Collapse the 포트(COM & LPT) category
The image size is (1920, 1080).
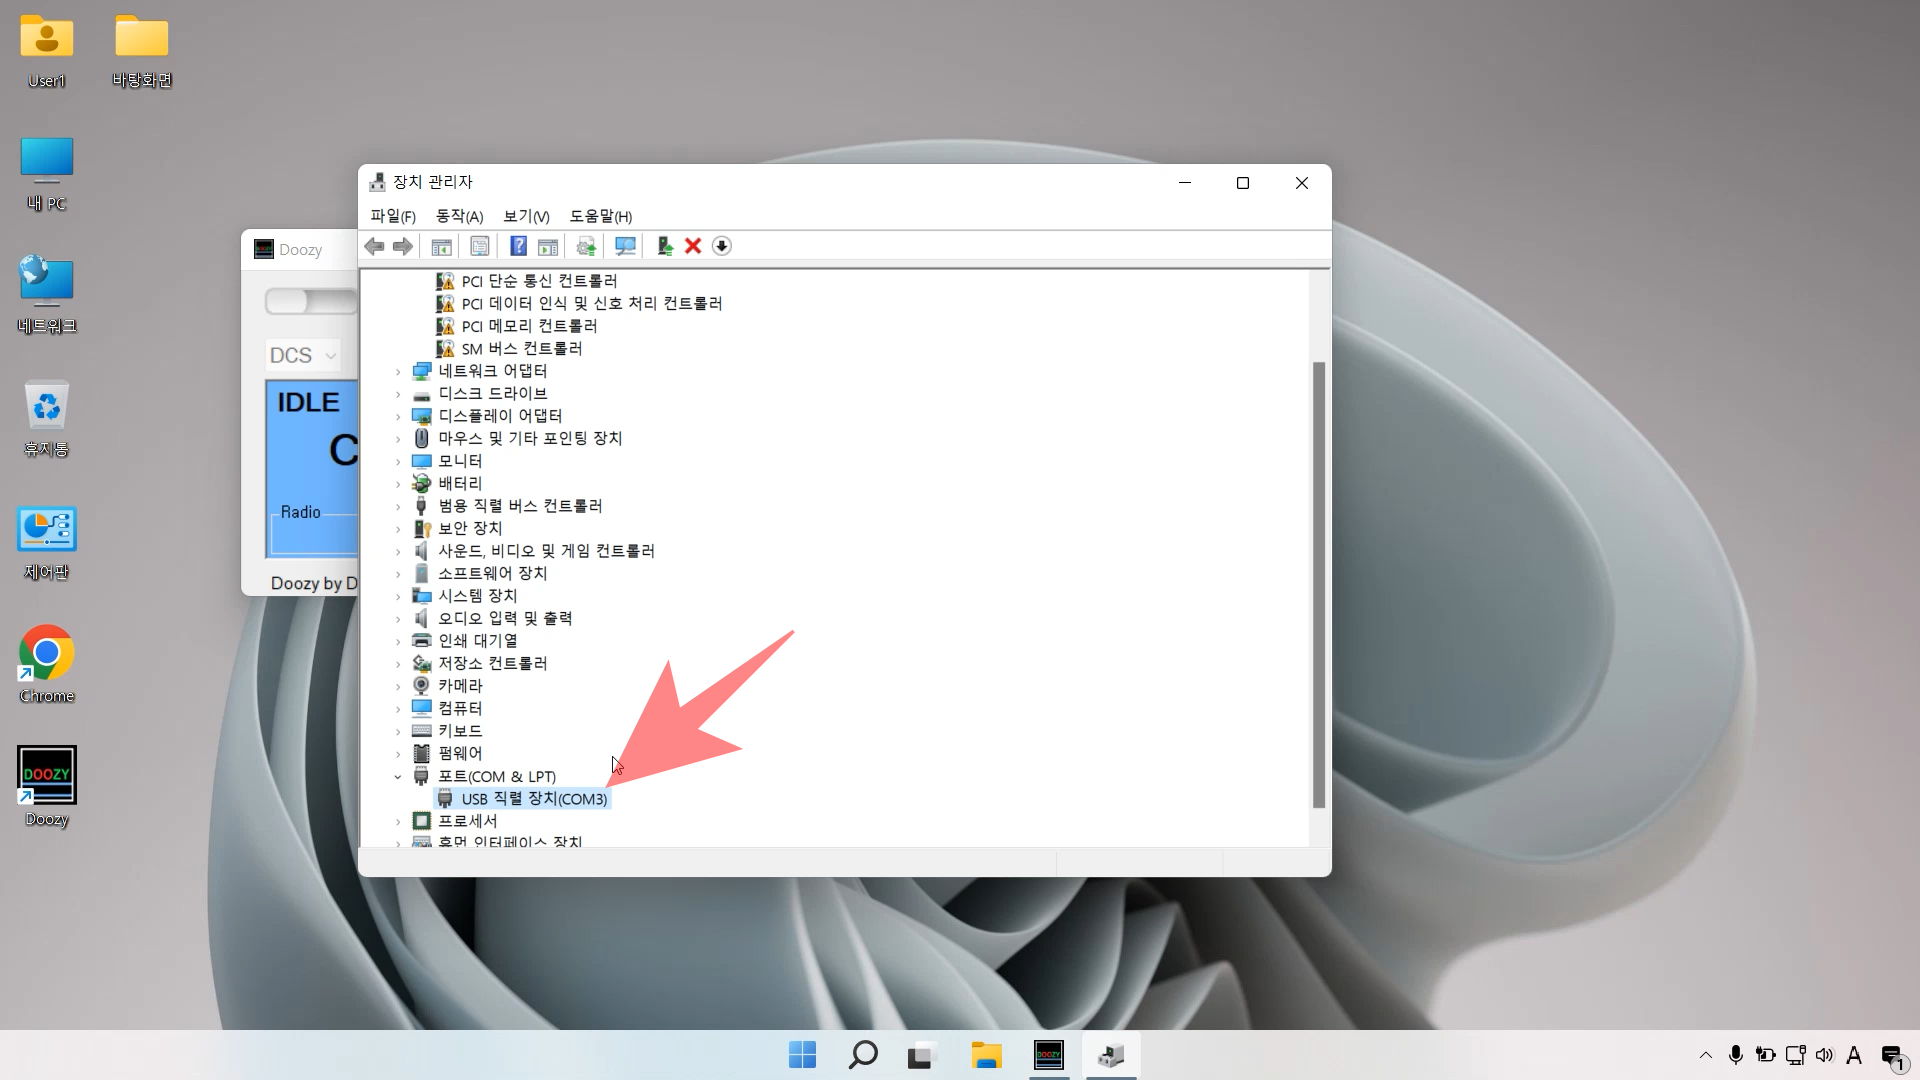399,777
